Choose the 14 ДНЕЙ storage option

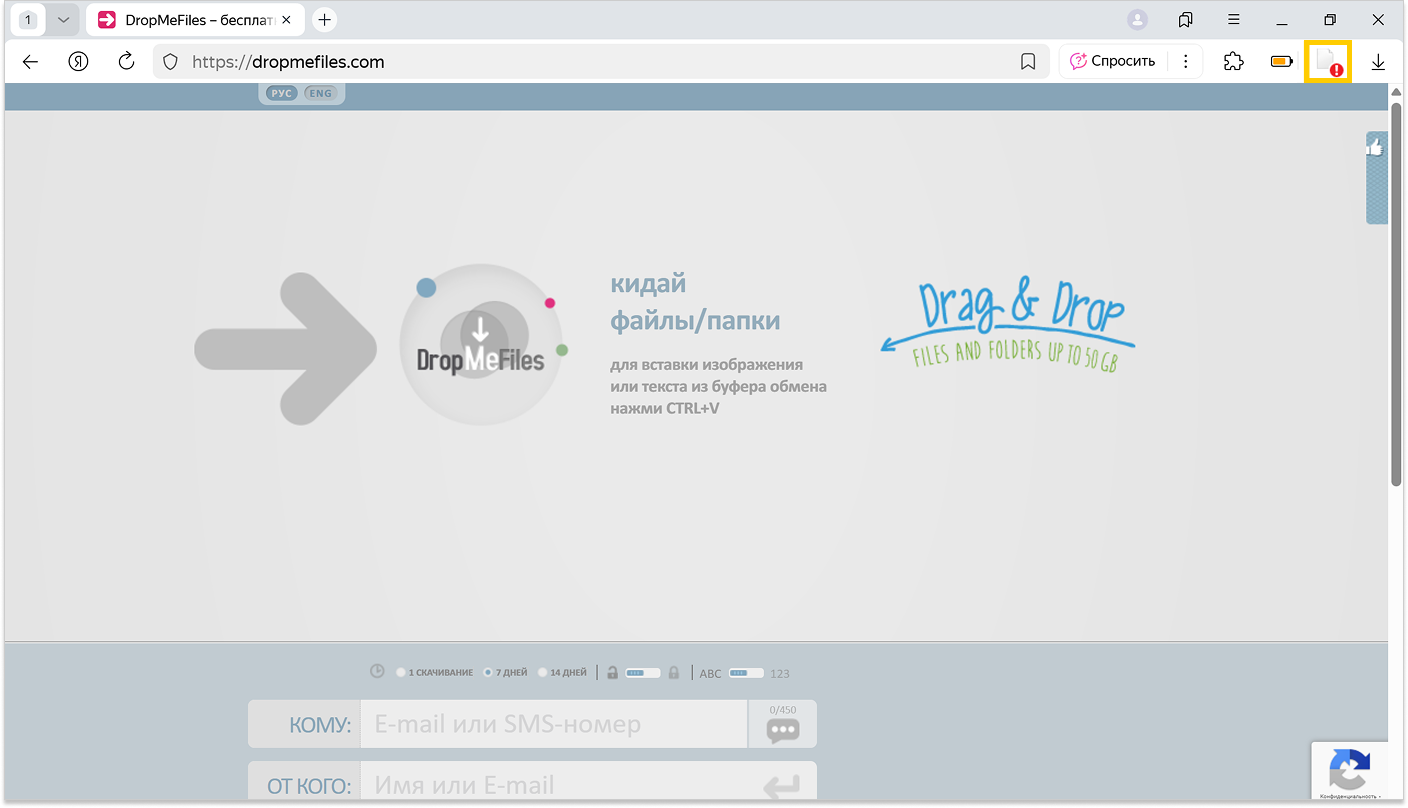(x=543, y=673)
